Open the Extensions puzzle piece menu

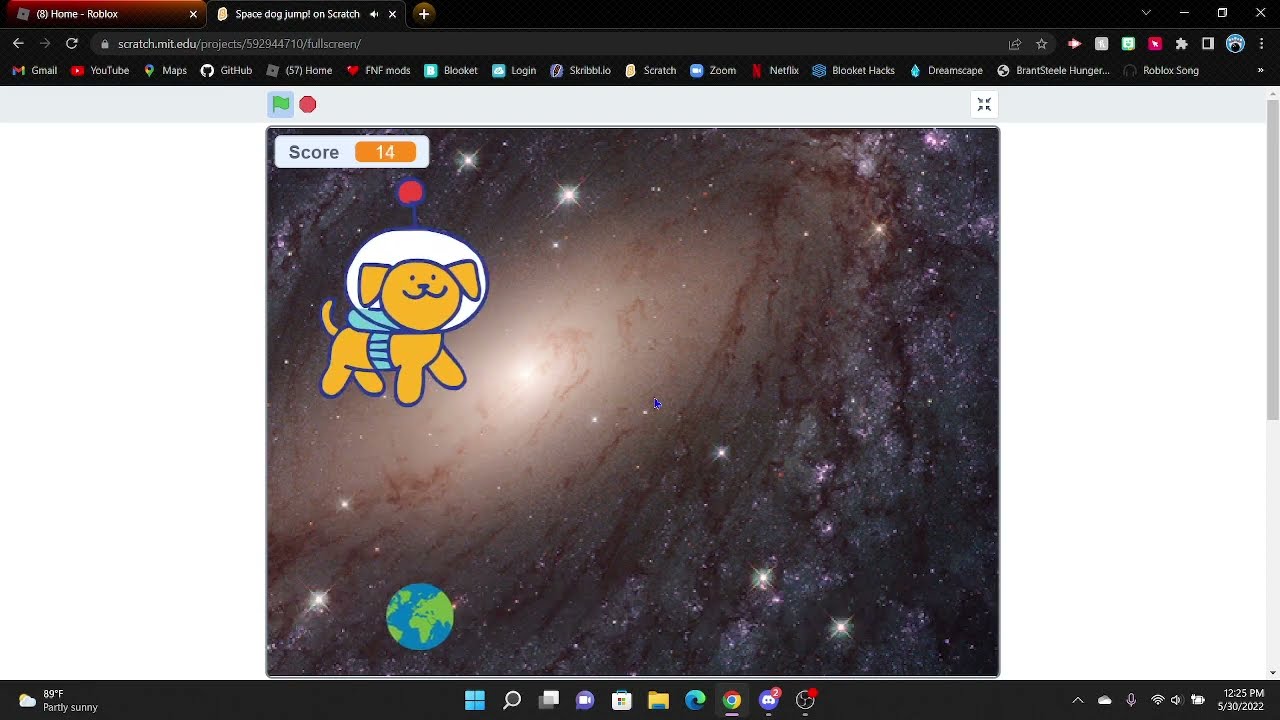click(1181, 44)
